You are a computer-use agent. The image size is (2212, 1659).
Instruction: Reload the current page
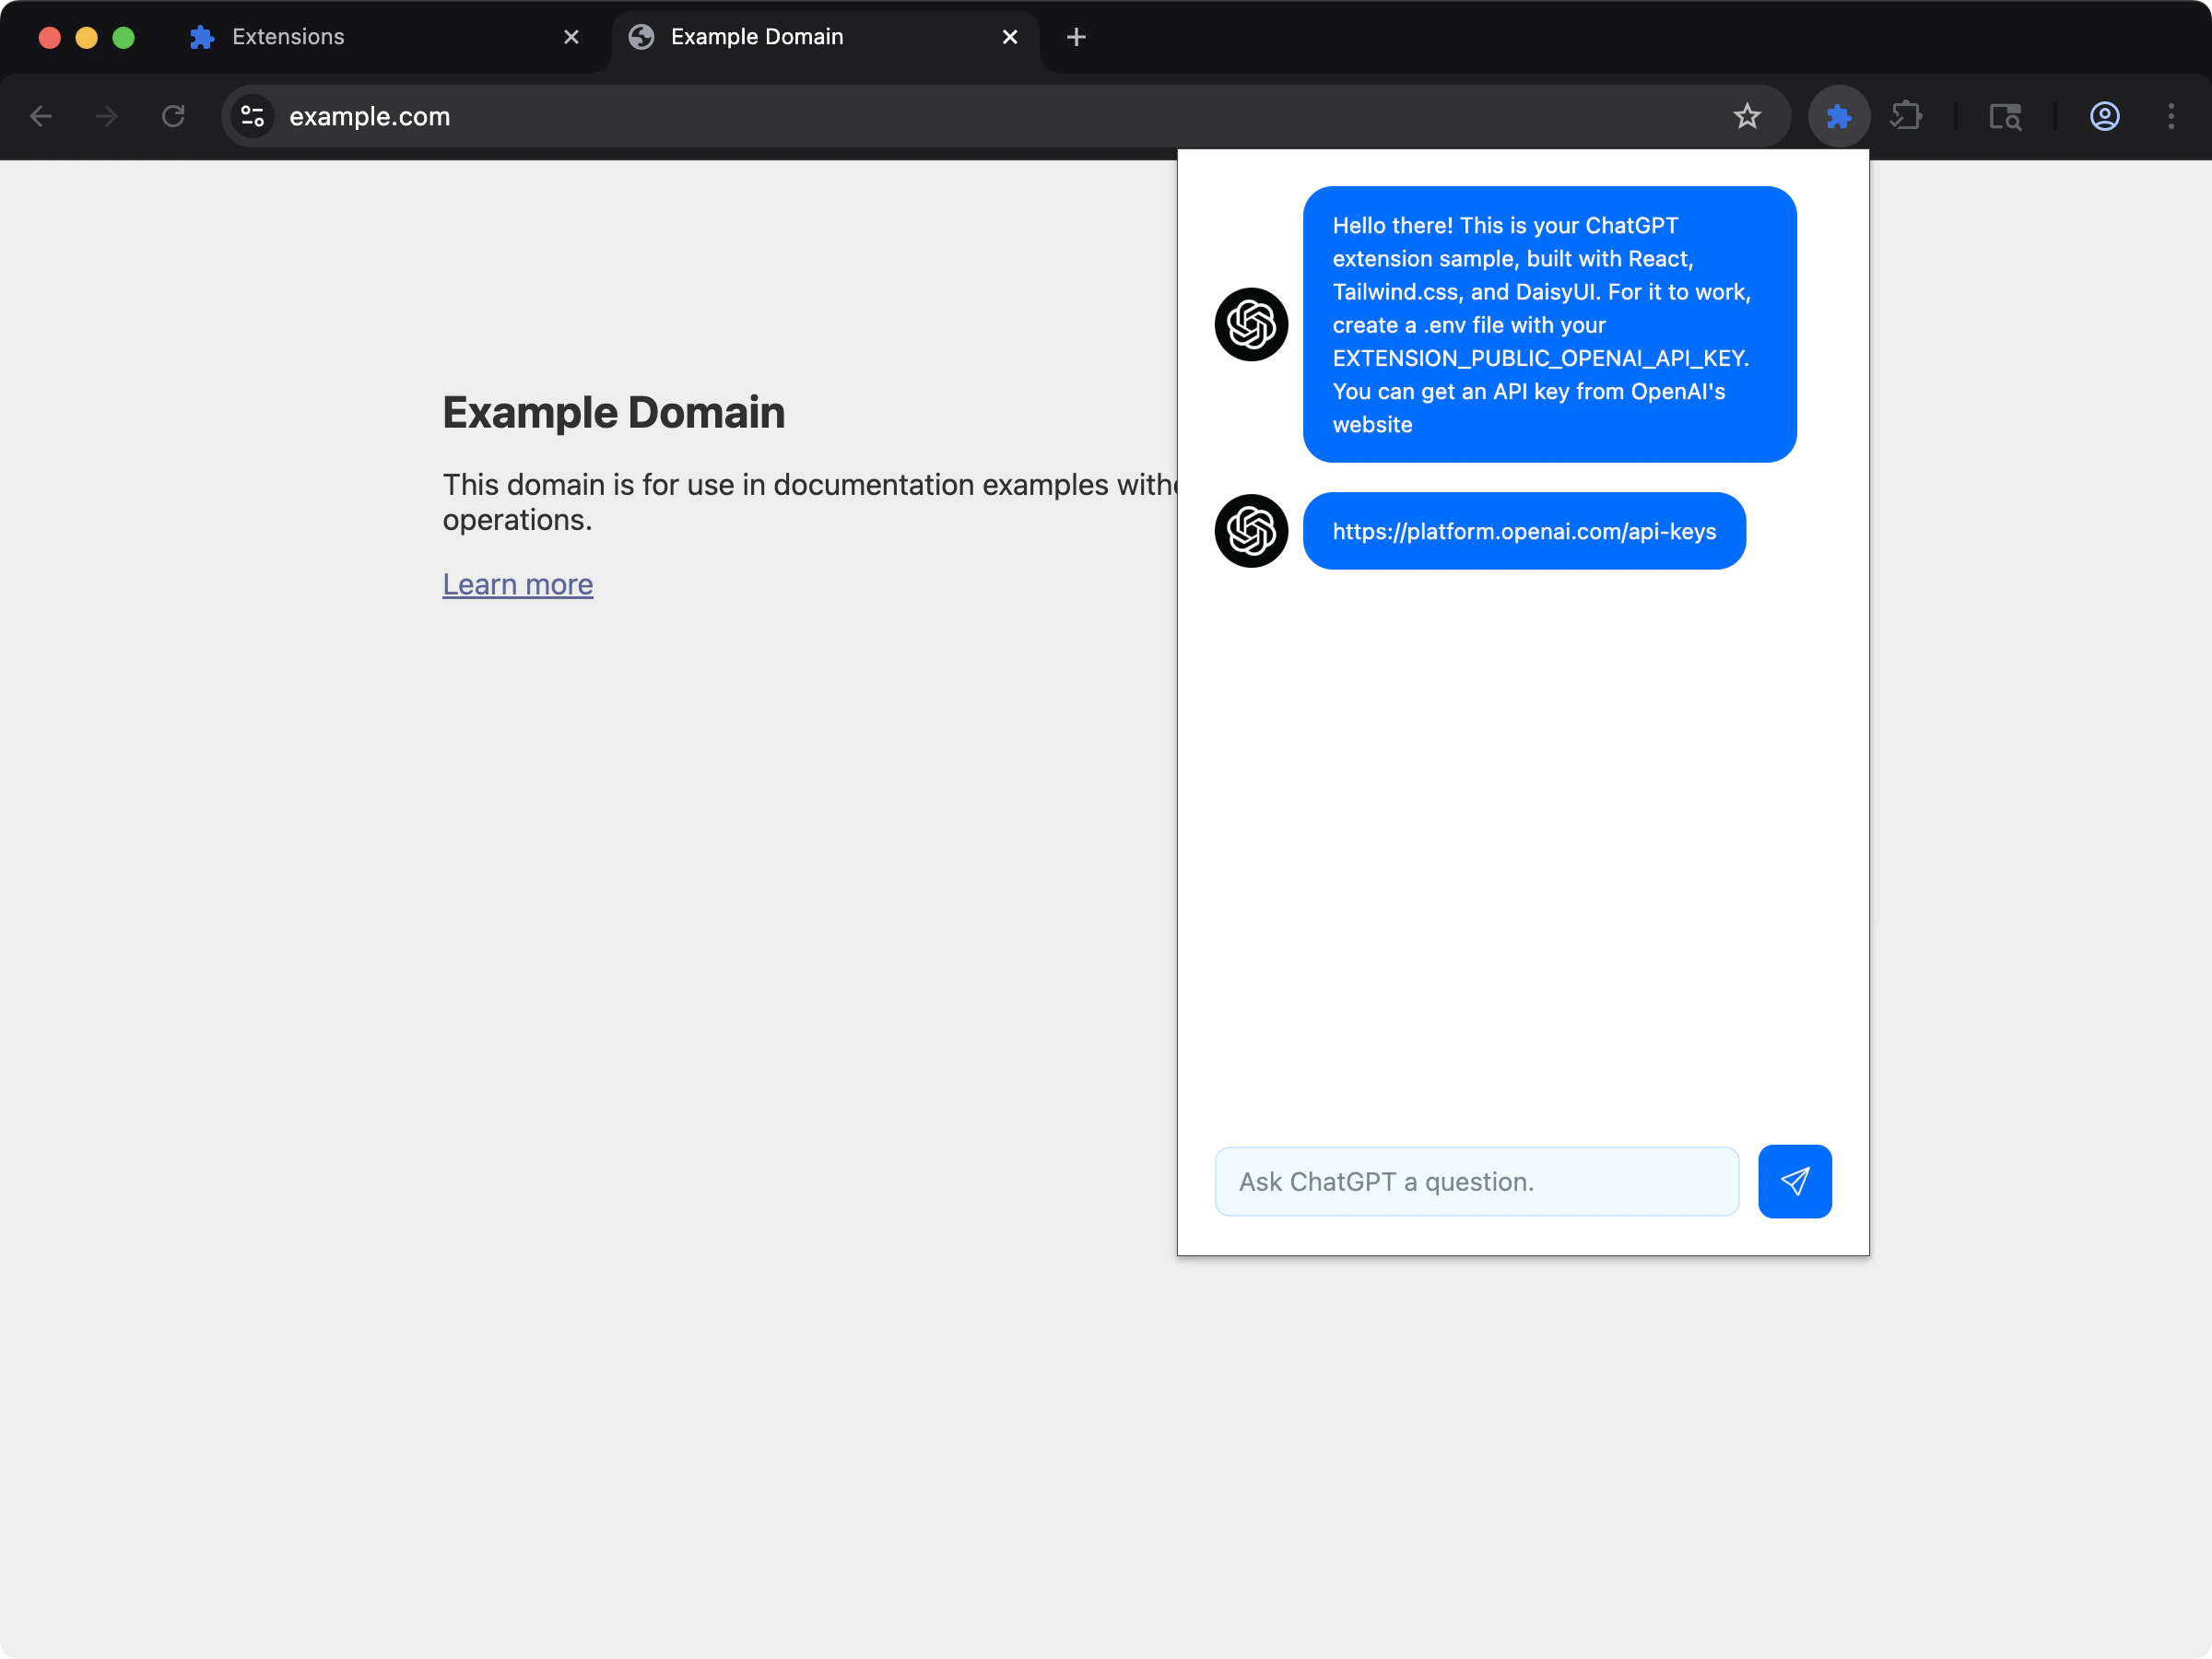(172, 116)
